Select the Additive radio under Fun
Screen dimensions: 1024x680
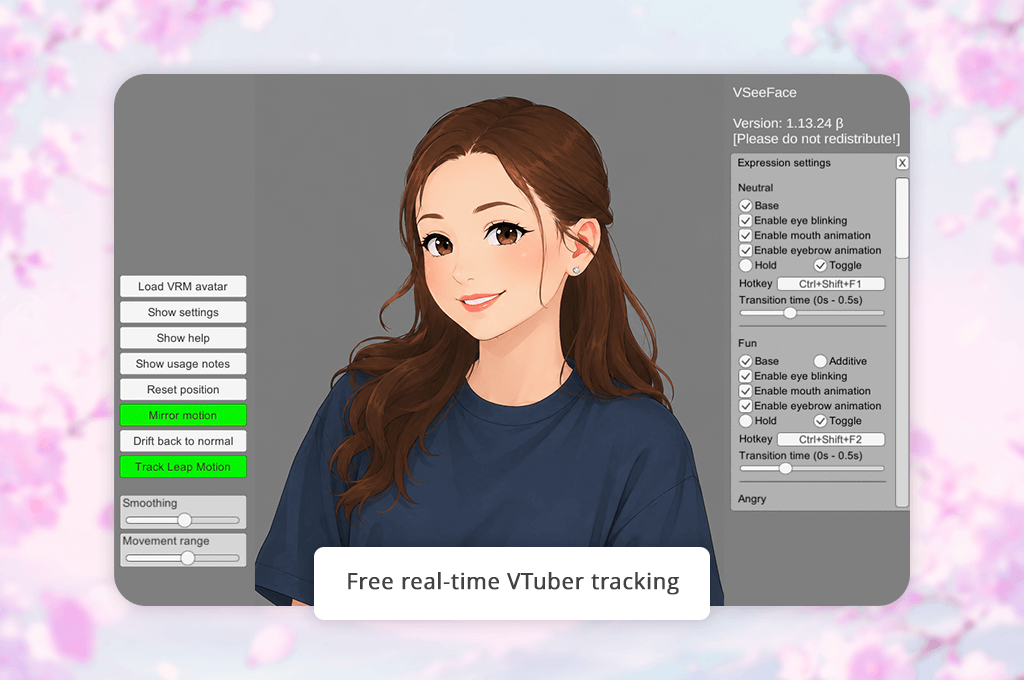[x=820, y=361]
